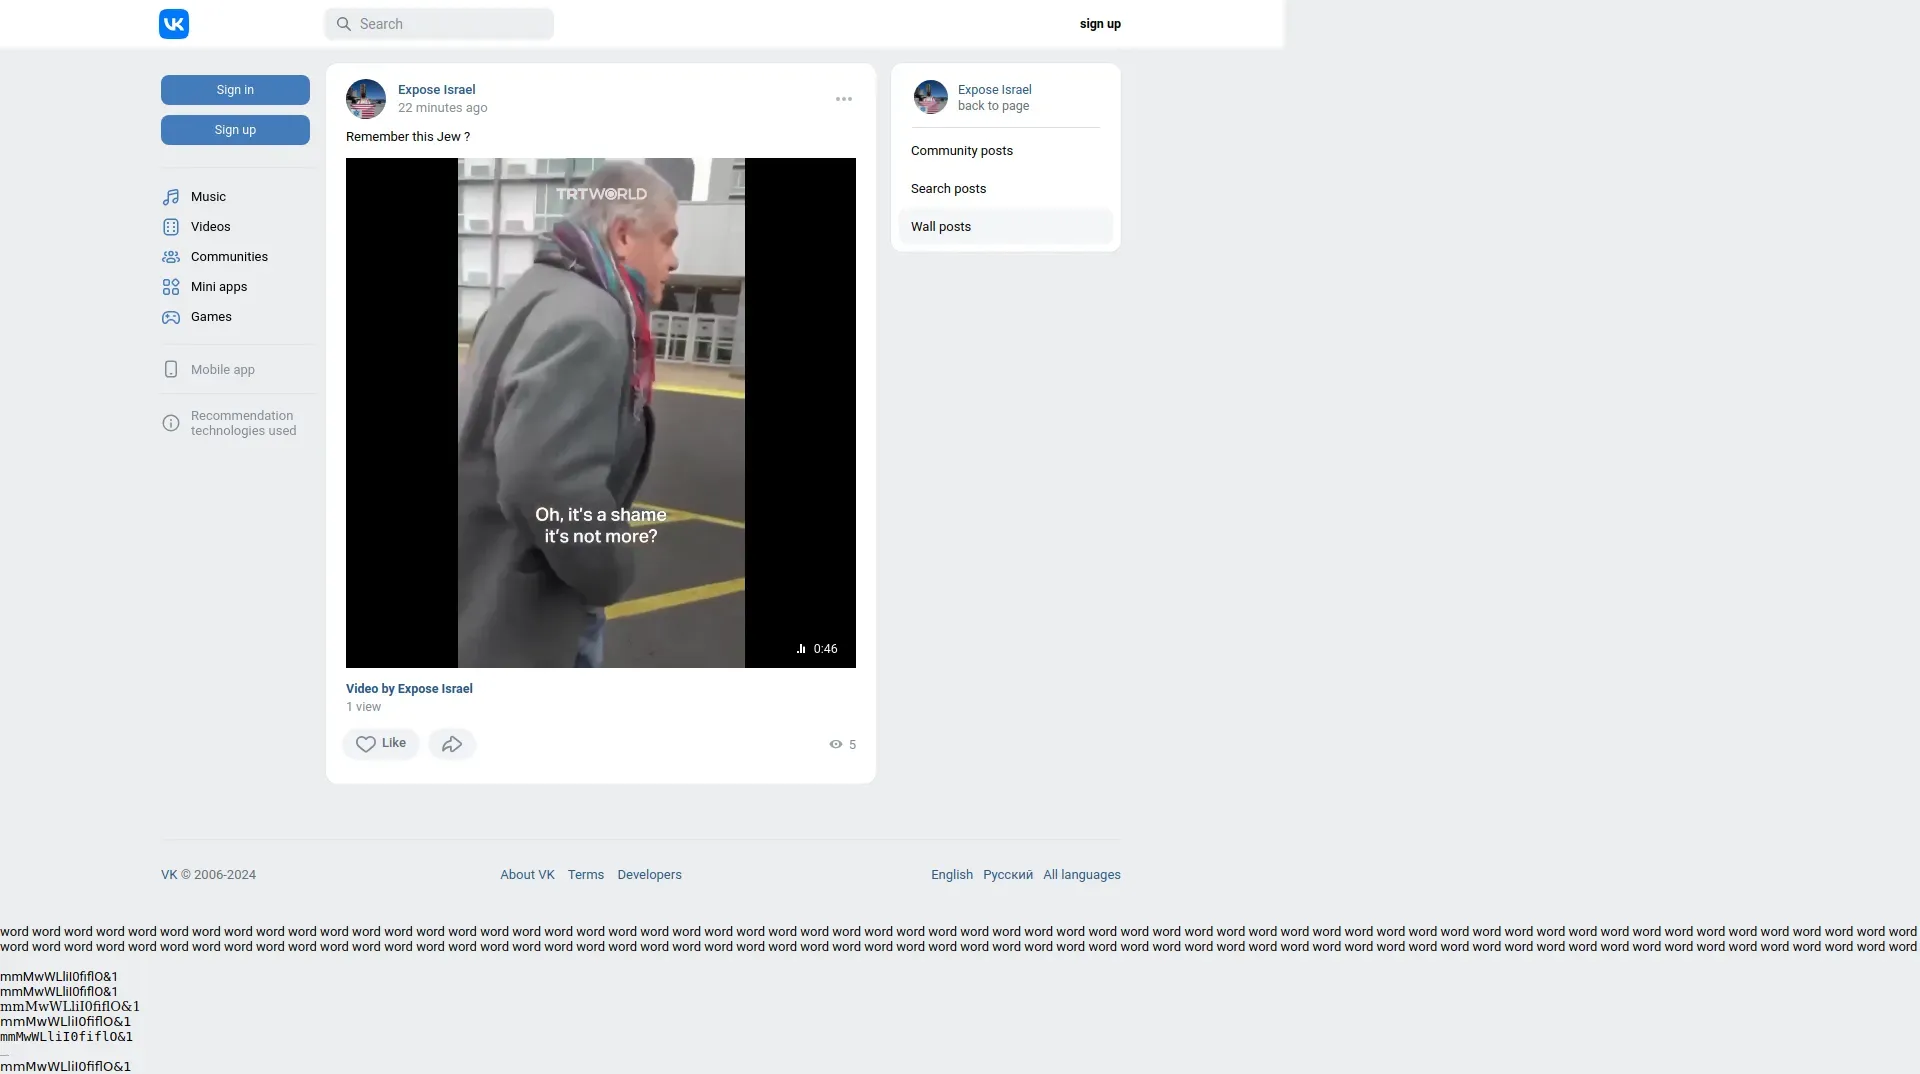Click the Mobile app phone icon
The width and height of the screenshot is (1920, 1074).
171,370
